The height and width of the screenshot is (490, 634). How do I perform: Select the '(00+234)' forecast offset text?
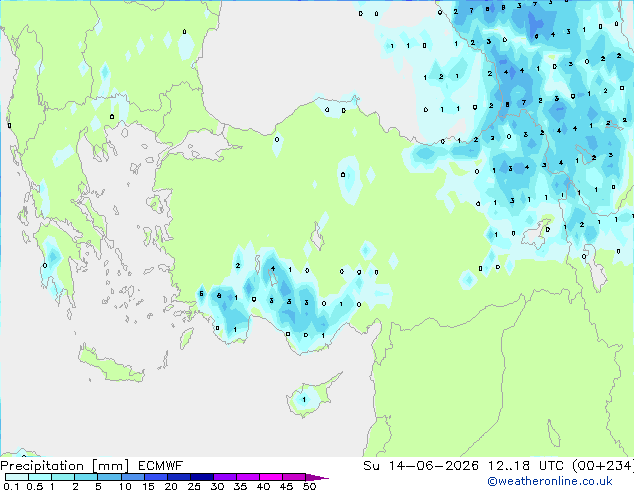603,466
